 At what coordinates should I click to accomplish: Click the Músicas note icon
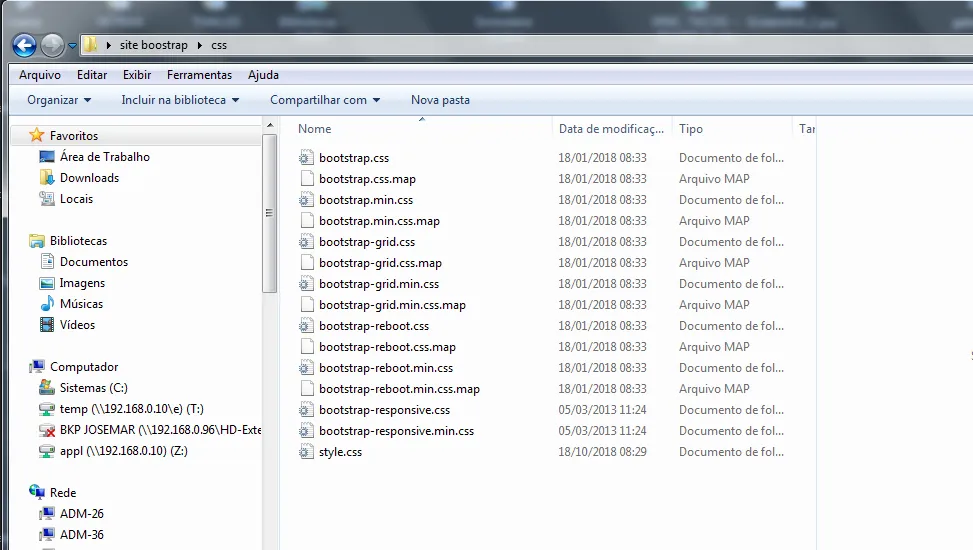click(47, 304)
